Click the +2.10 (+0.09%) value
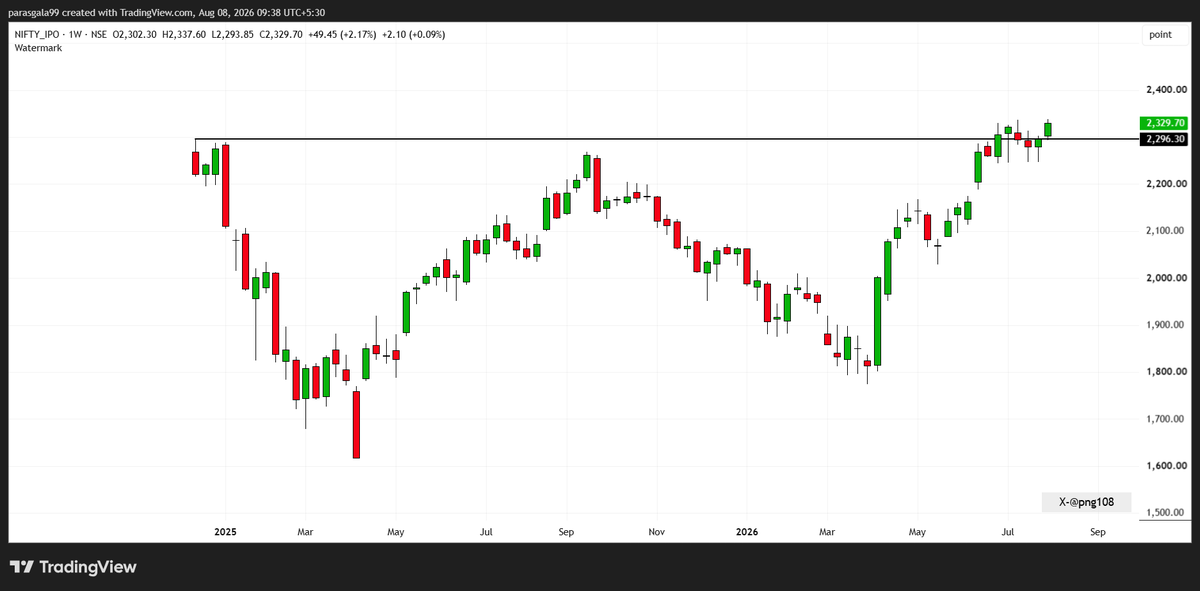The width and height of the screenshot is (1200, 591). point(412,35)
